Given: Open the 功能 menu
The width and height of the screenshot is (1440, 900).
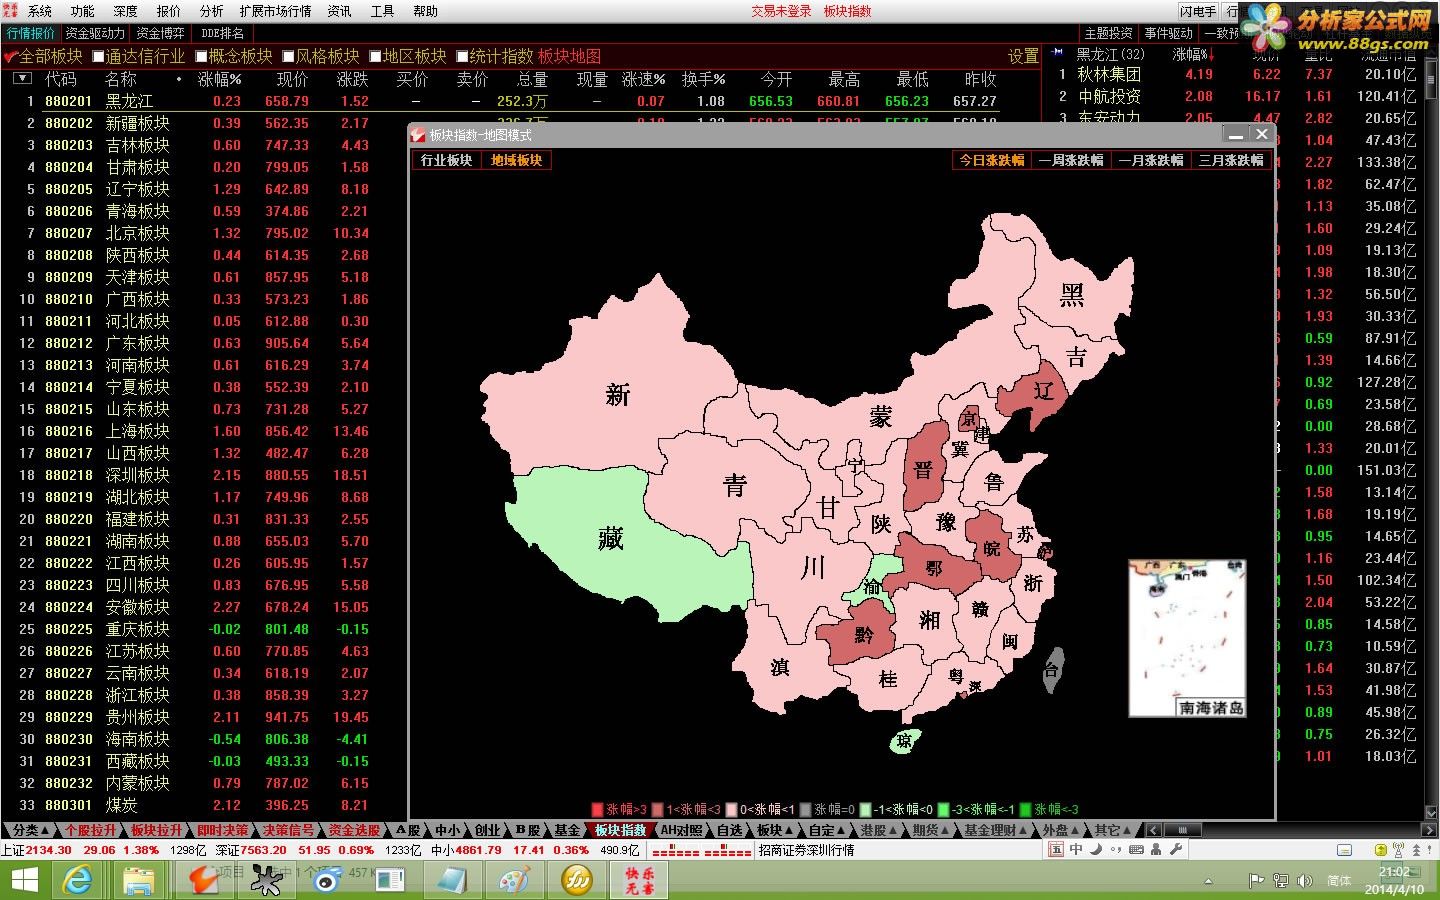Looking at the screenshot, I should pos(83,11).
